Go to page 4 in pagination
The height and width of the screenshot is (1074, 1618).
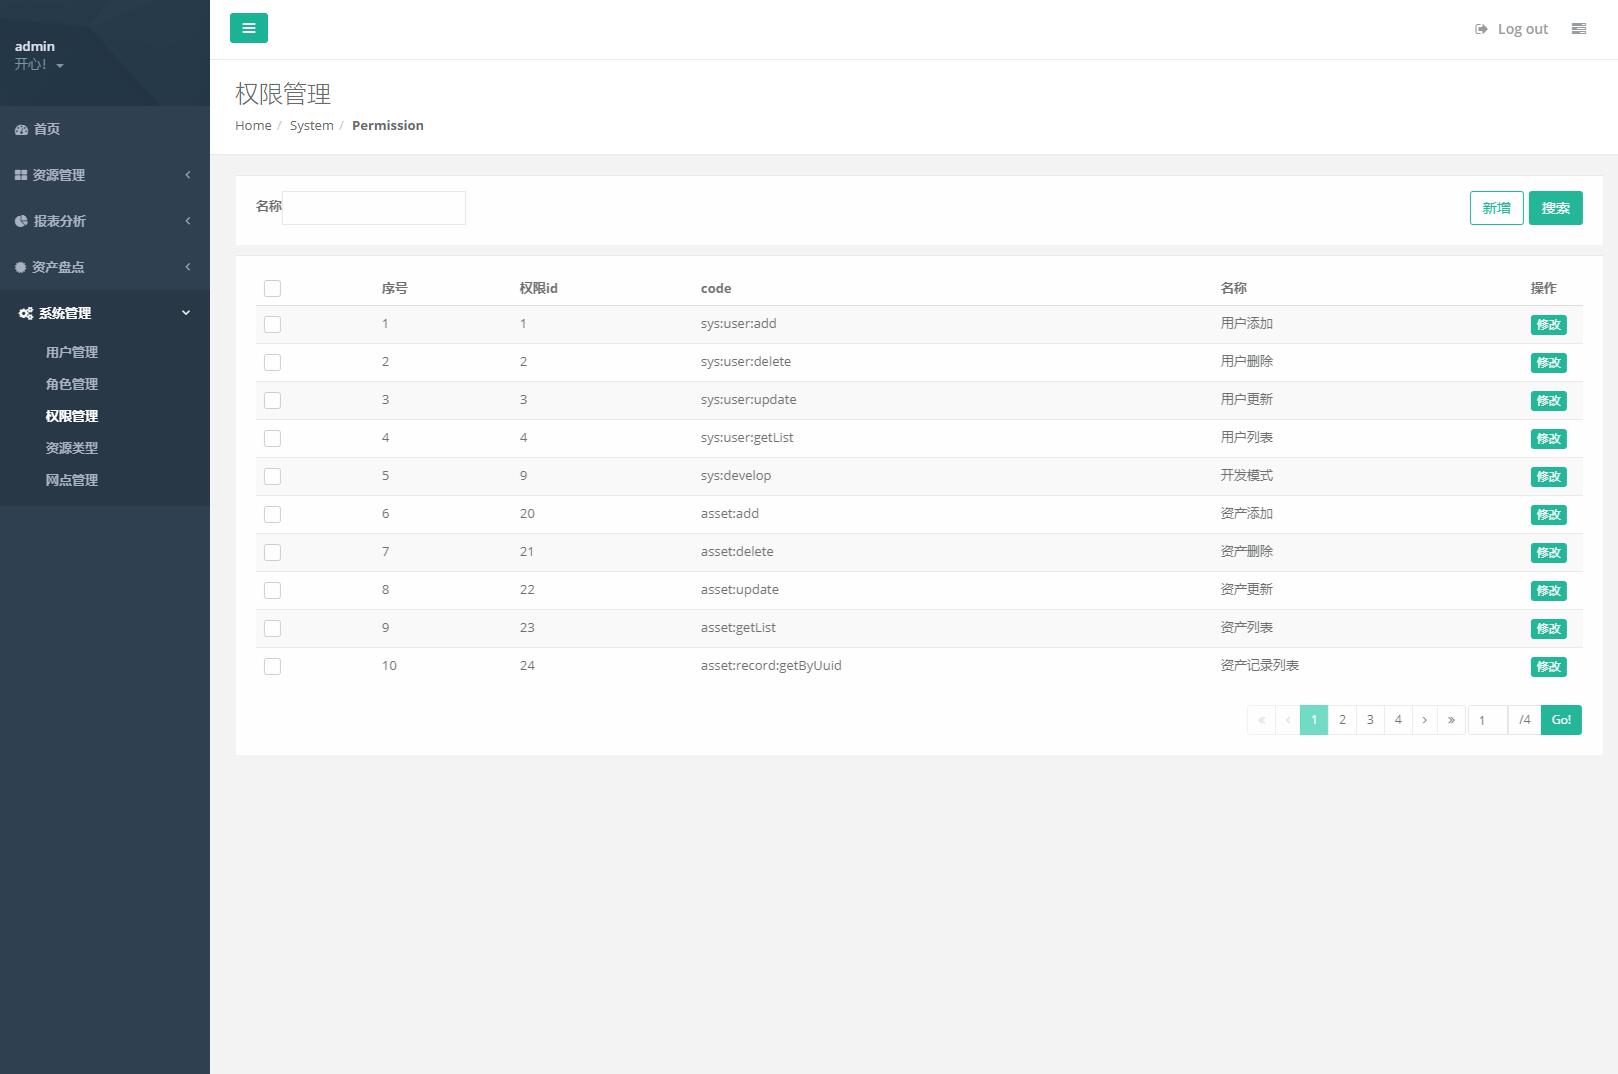pos(1398,720)
